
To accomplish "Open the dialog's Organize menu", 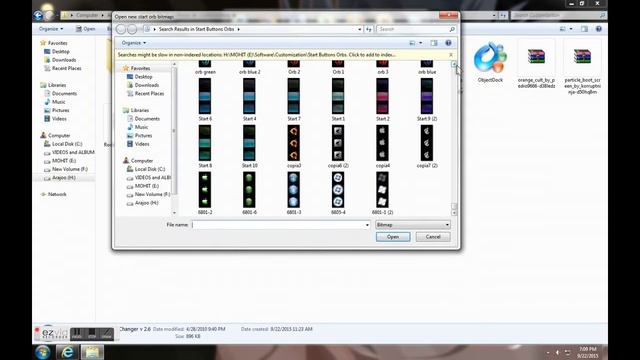I will (x=133, y=43).
